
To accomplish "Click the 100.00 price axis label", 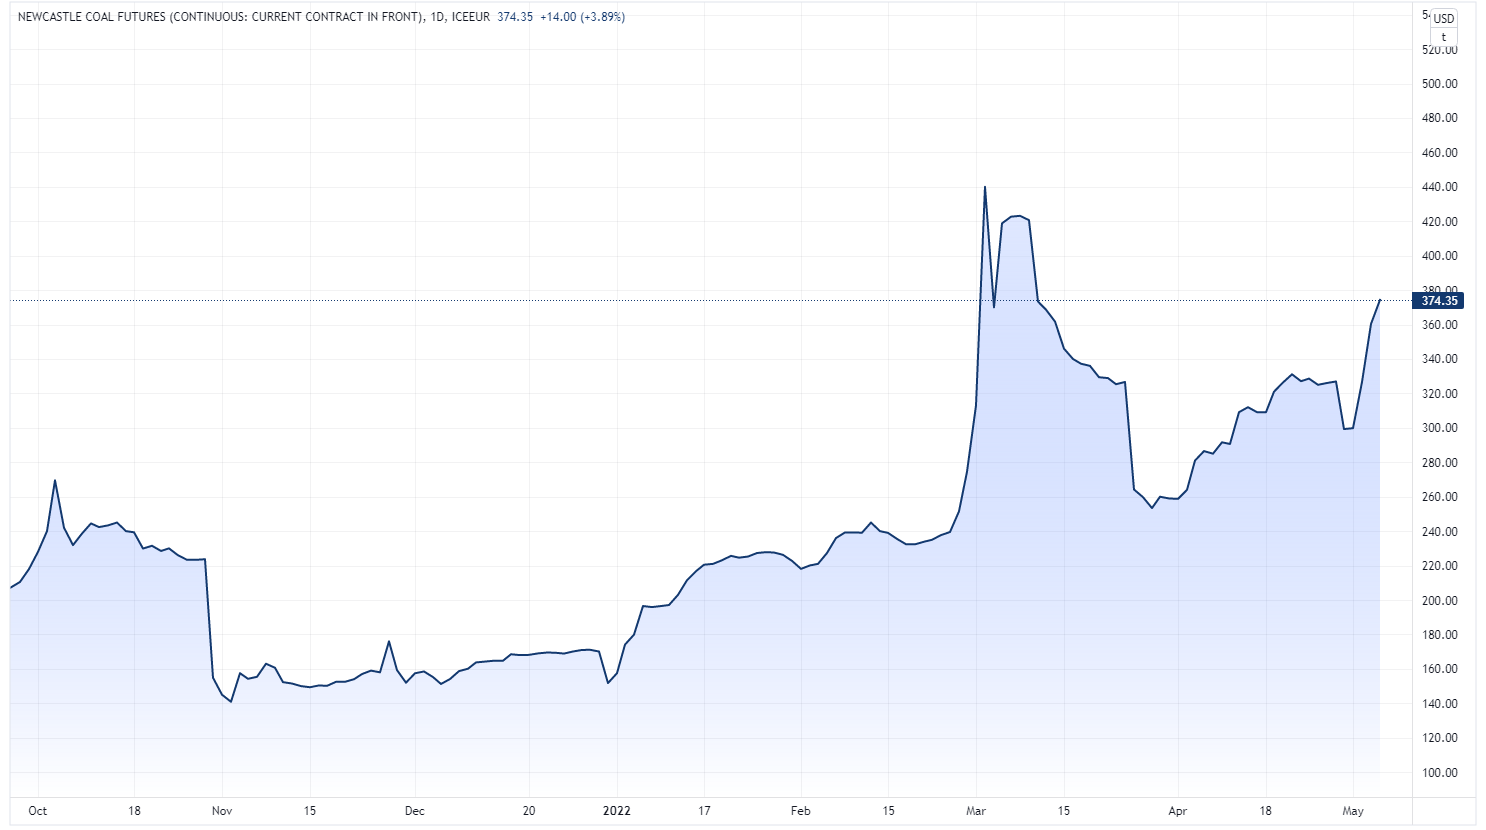I will (x=1439, y=773).
